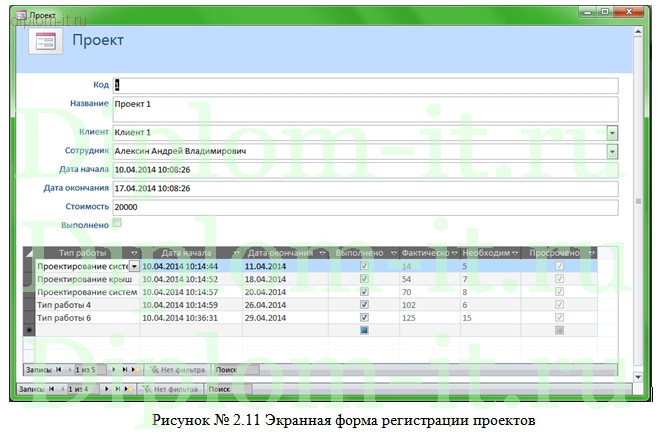Select date cell 10.04.2014 10:14:52
Screen dimensions: 662x439
point(191,279)
